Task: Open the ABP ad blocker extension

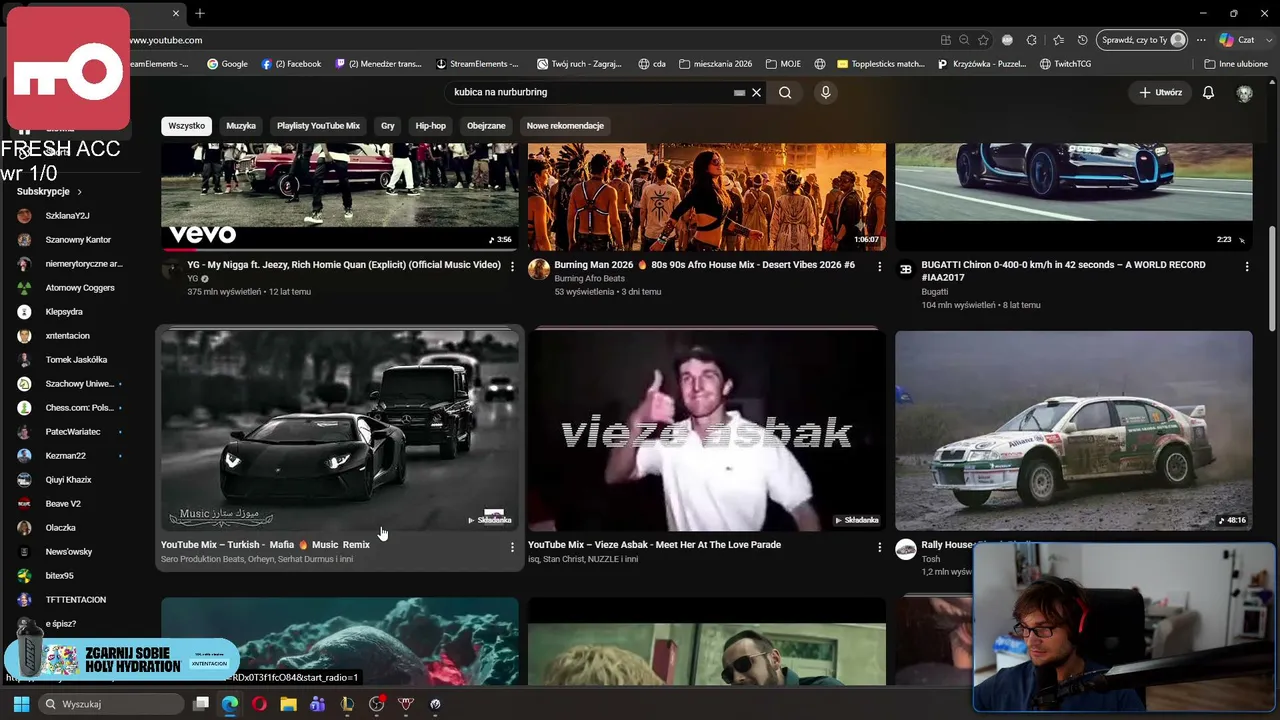Action: (x=1007, y=40)
